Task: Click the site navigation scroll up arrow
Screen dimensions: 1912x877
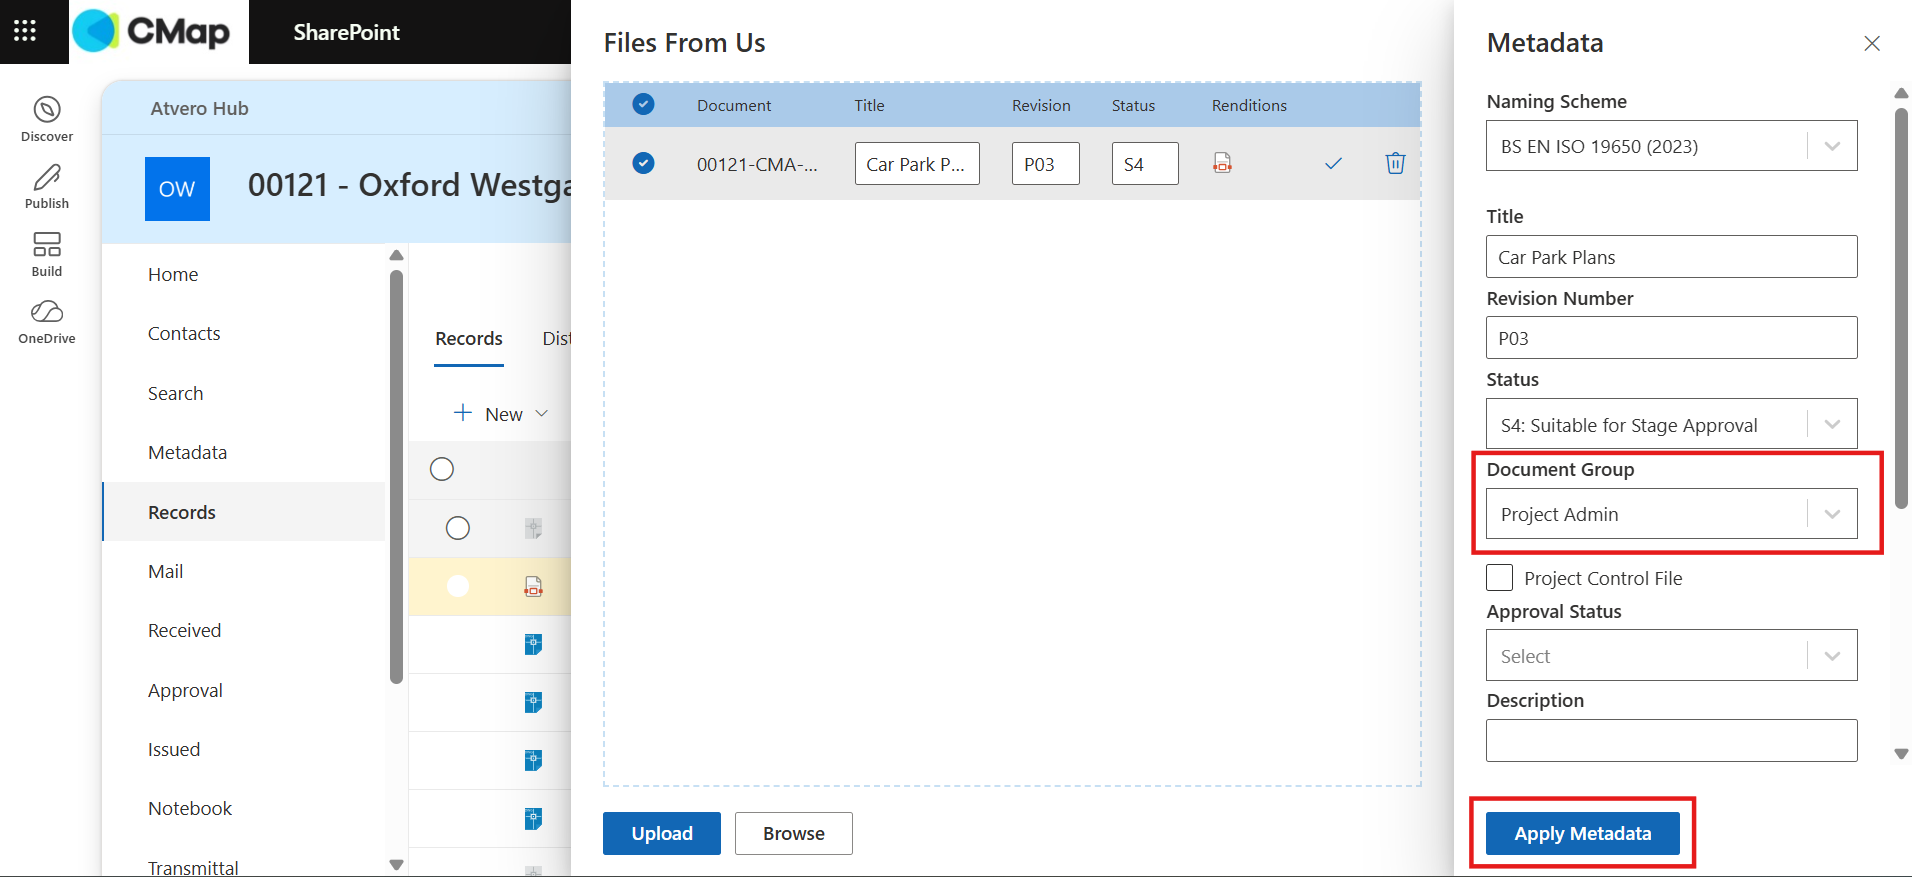Action: [396, 255]
